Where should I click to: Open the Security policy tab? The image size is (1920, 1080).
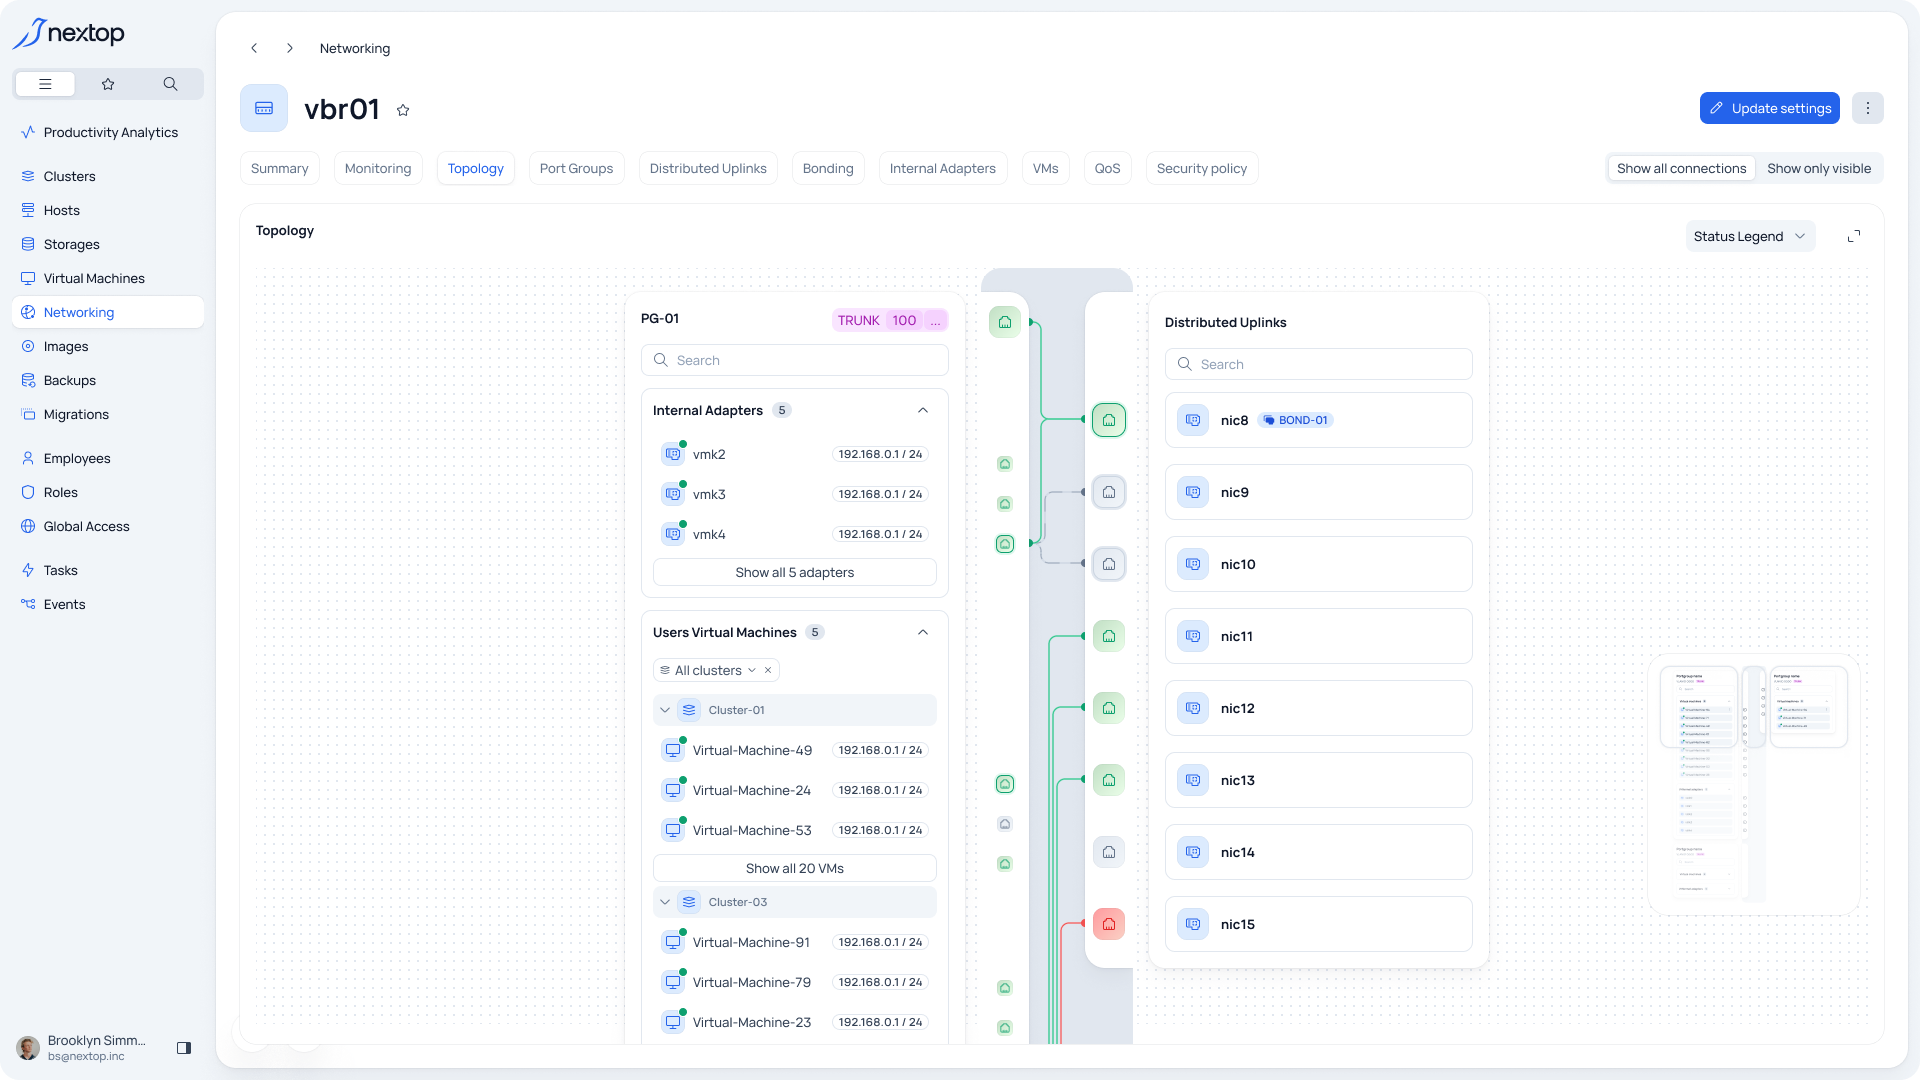coord(1202,168)
